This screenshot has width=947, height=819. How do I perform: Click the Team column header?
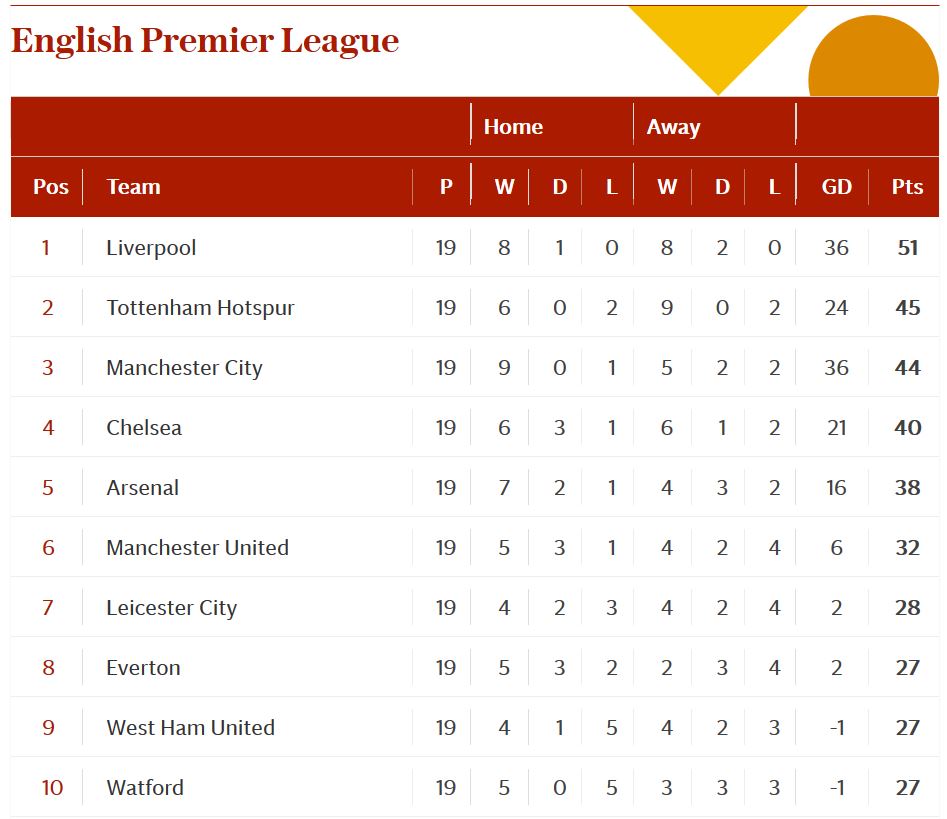(133, 187)
